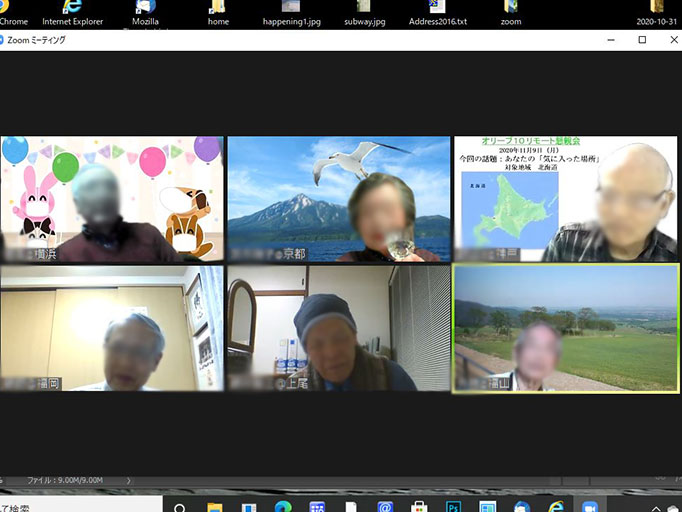The height and width of the screenshot is (512, 682).
Task: Open the home folder on desktop
Action: [x=217, y=12]
